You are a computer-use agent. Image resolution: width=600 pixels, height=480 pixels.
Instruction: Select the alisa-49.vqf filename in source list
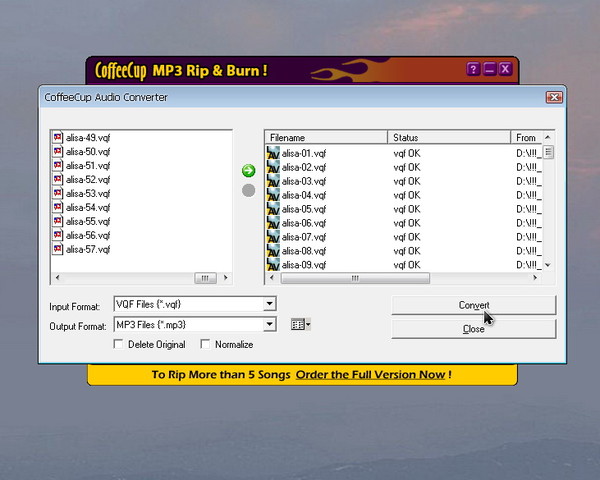pyautogui.click(x=88, y=137)
